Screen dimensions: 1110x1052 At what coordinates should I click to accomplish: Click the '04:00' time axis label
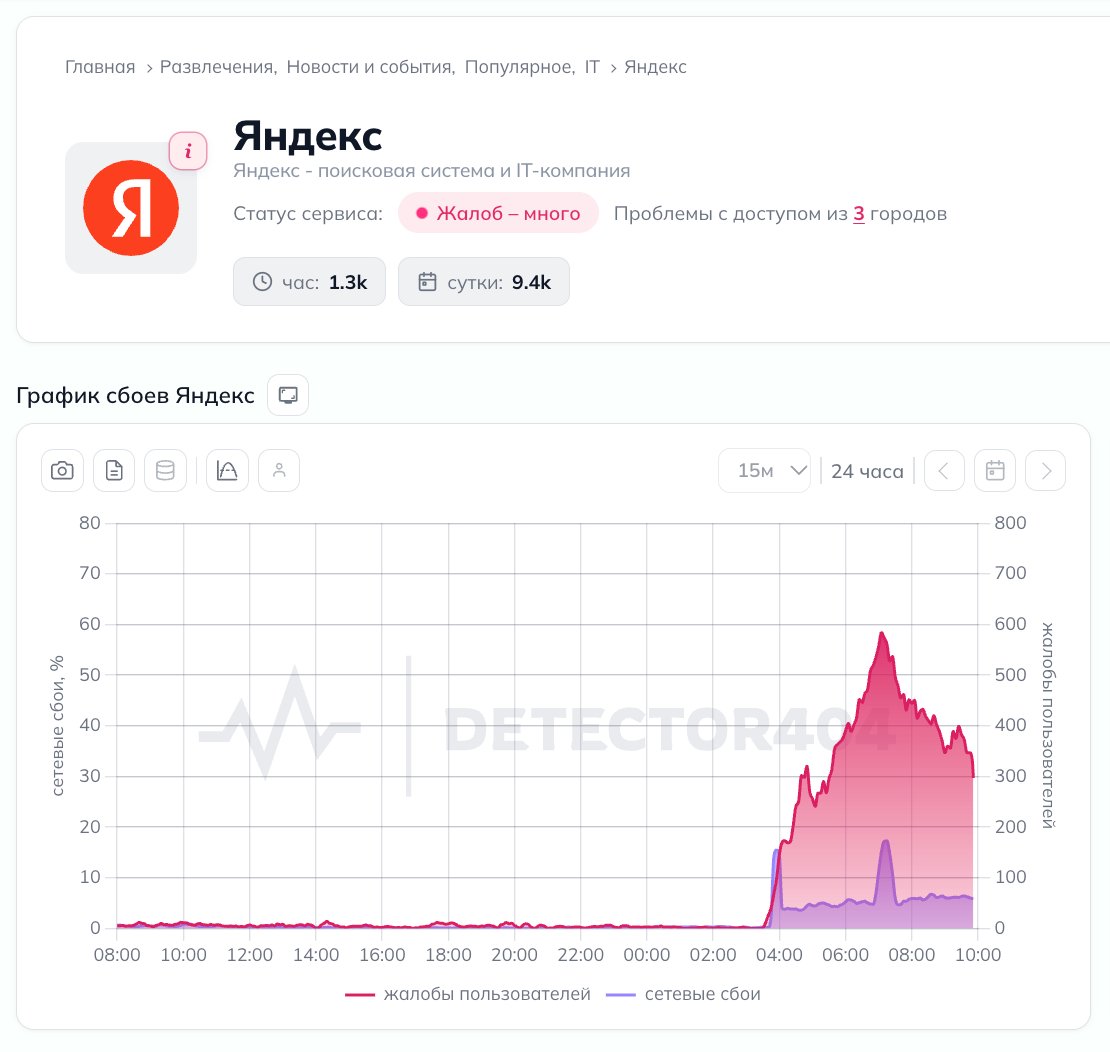[x=779, y=955]
